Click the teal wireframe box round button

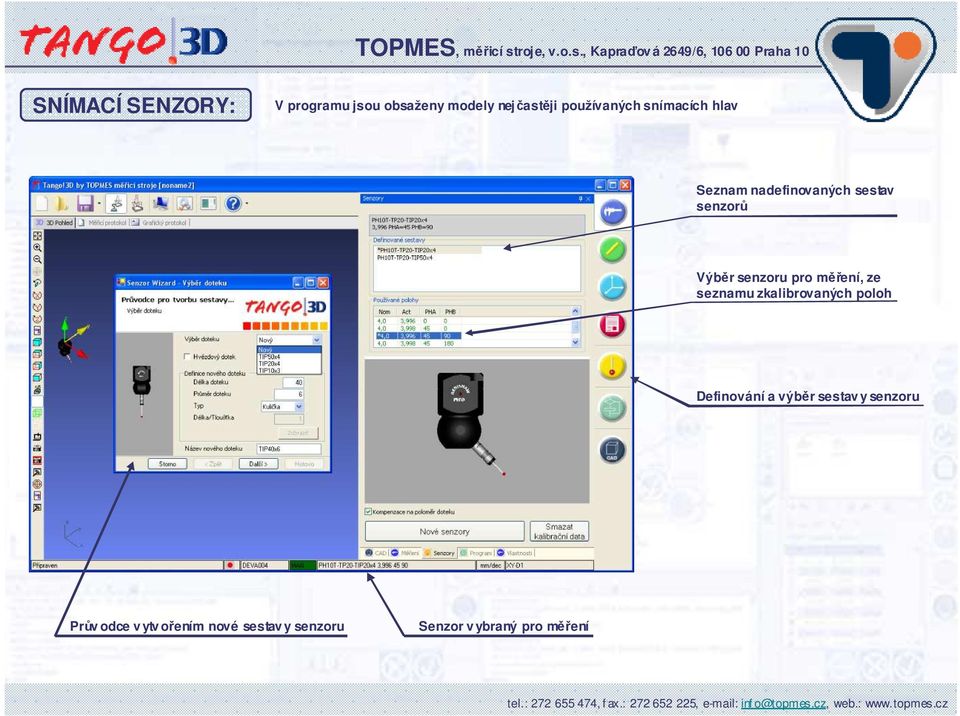612,407
